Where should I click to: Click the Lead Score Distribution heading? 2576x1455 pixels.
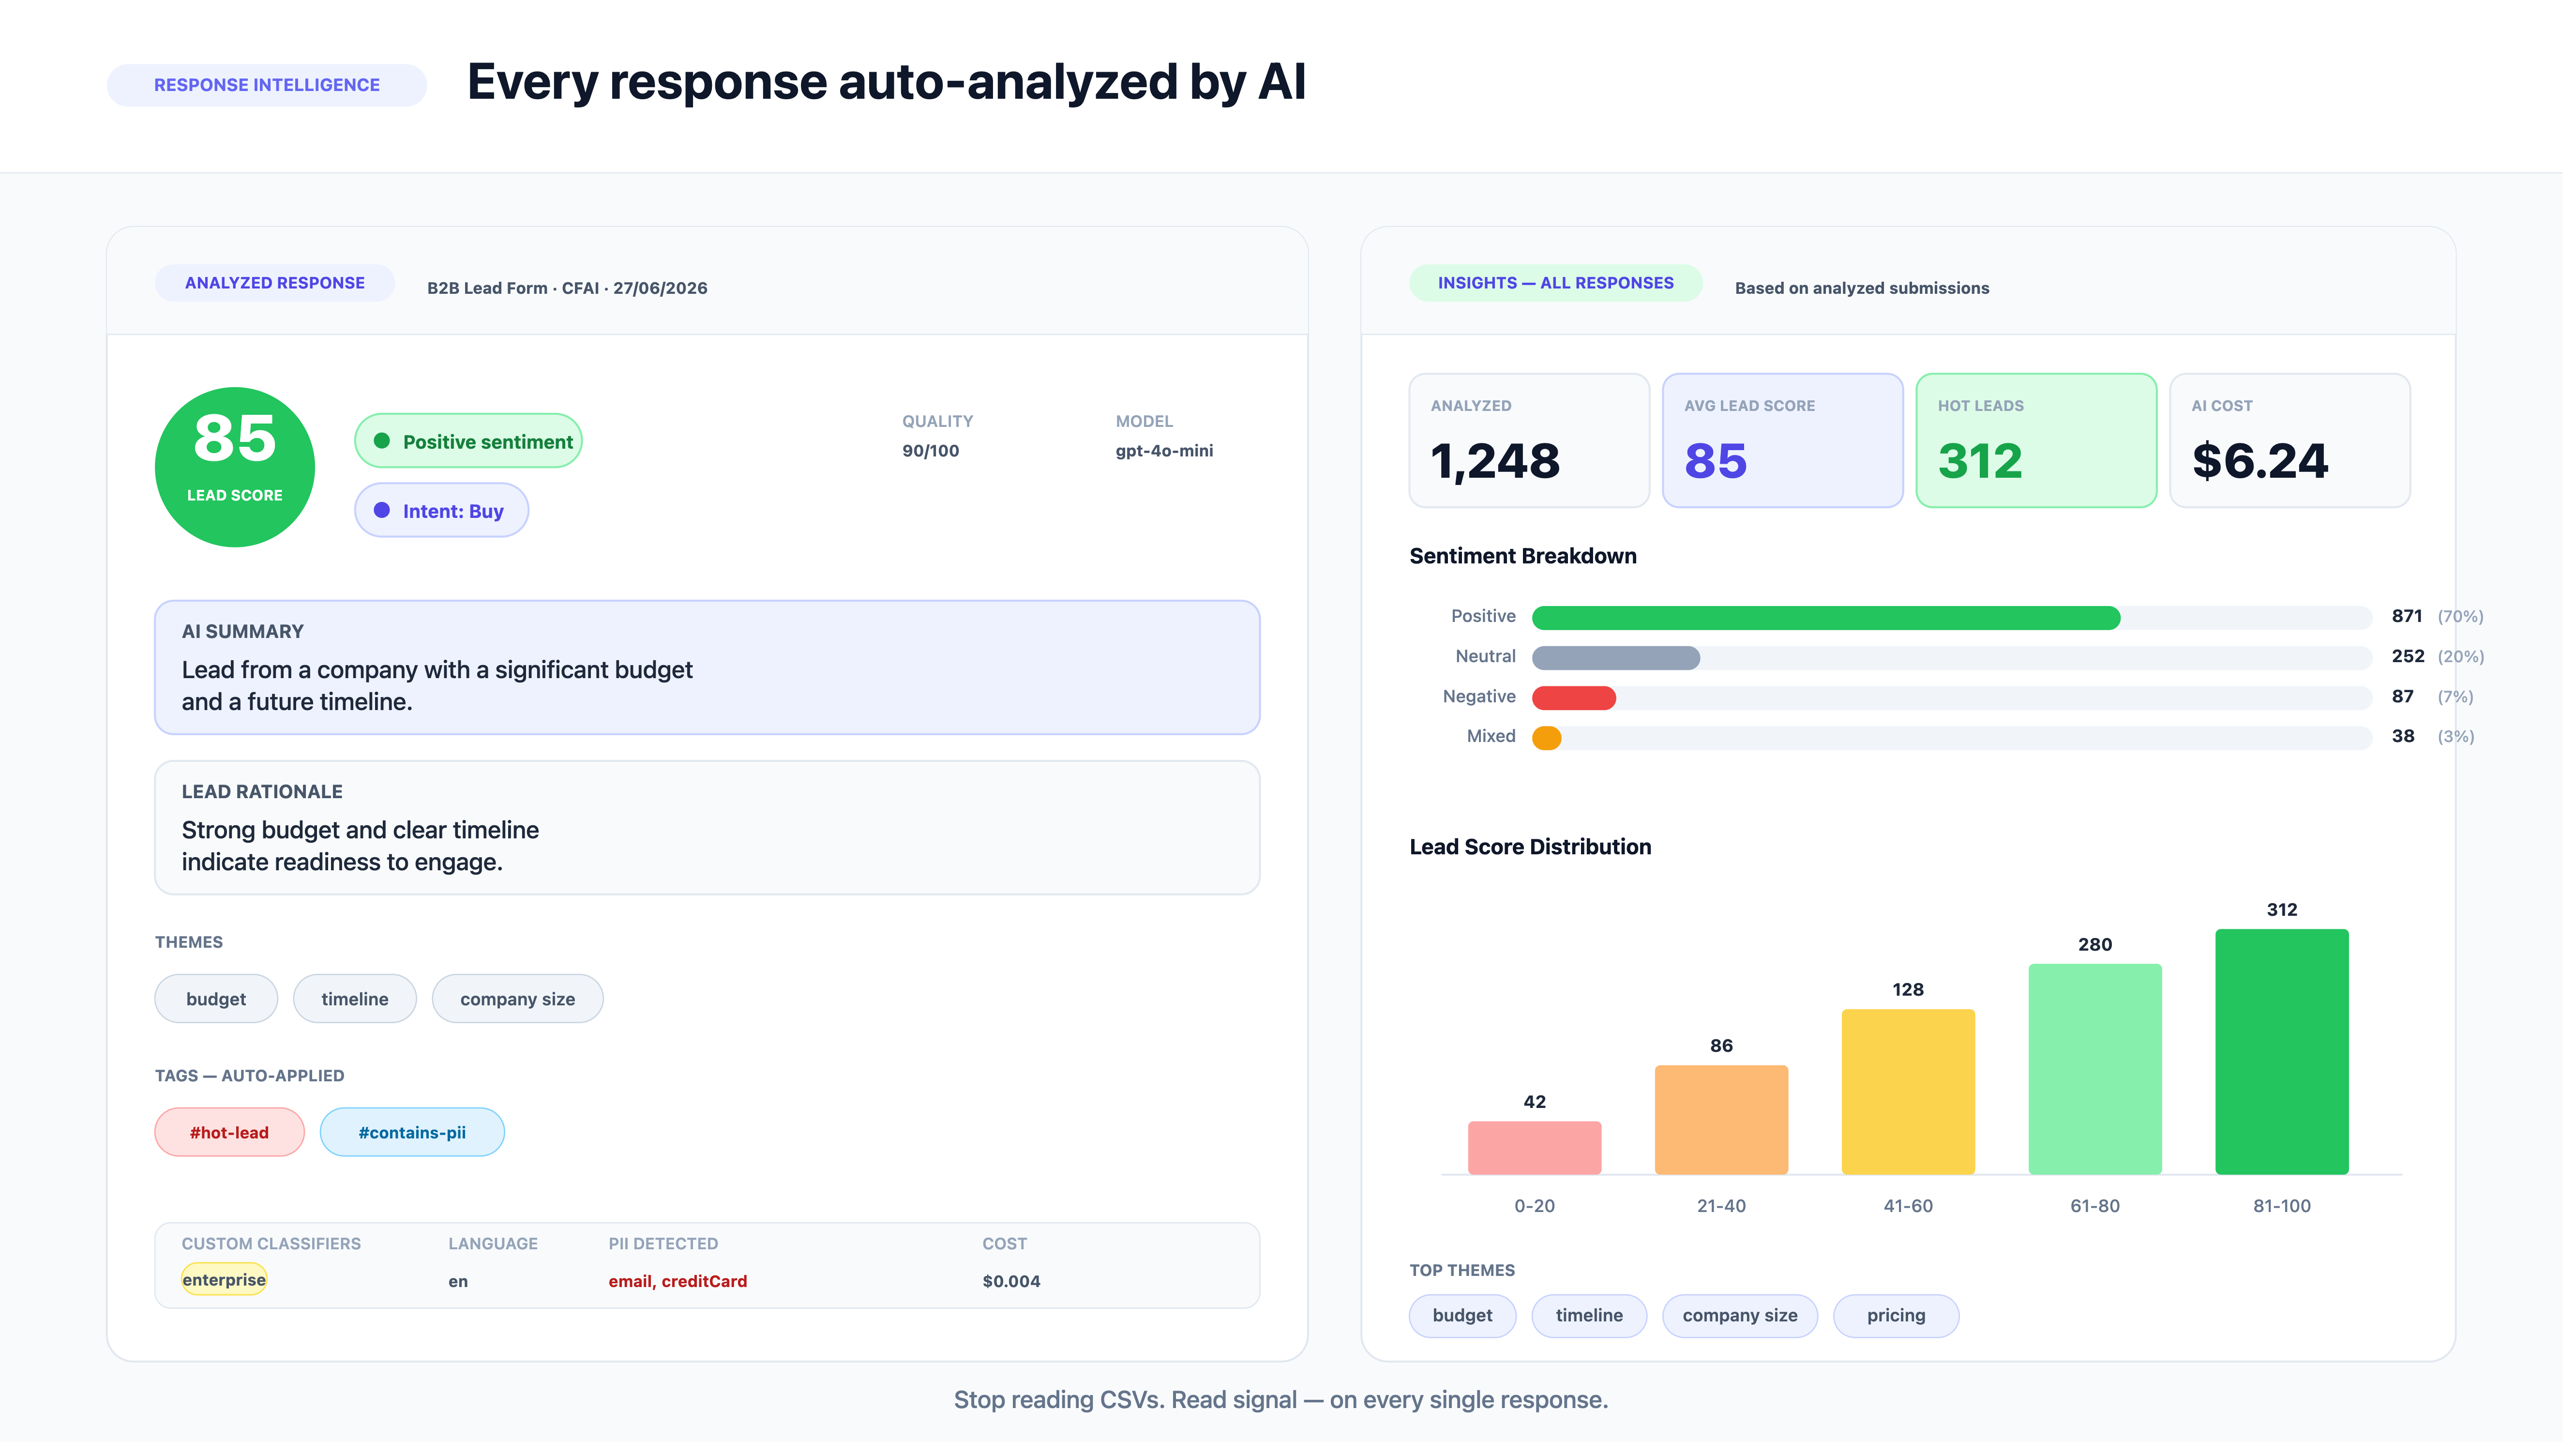(x=1538, y=851)
